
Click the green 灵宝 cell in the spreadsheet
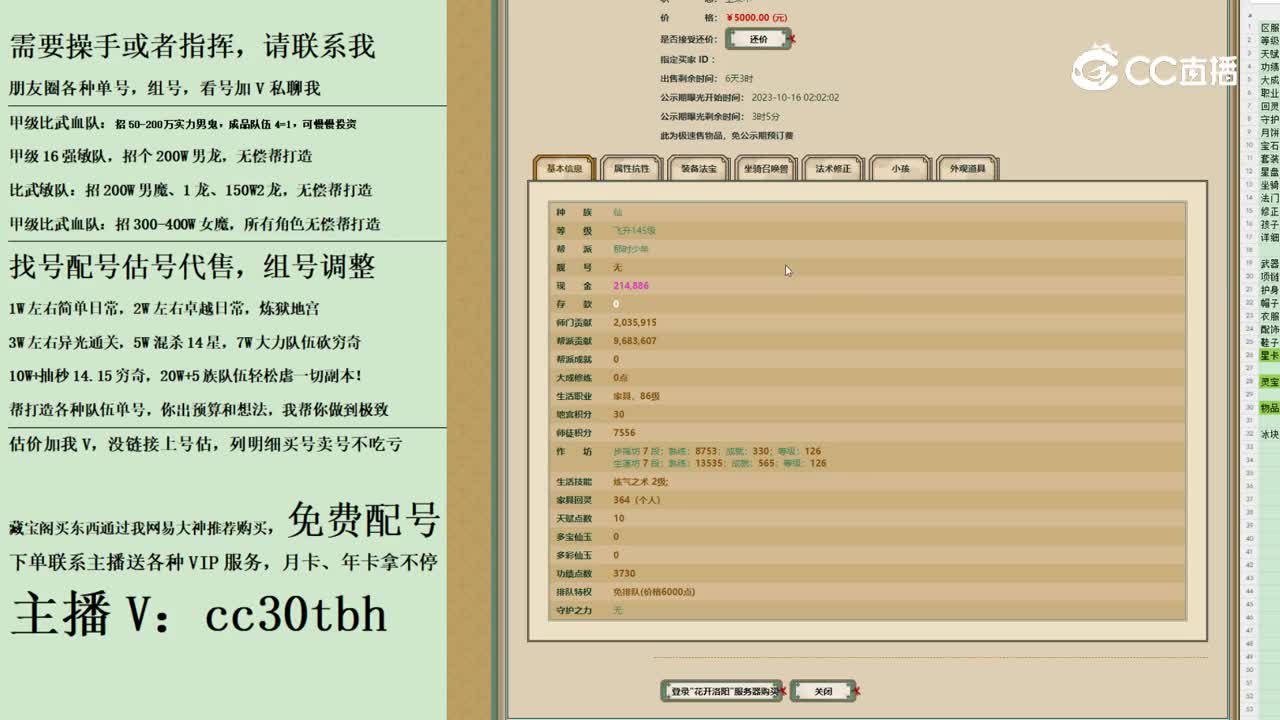tap(1269, 382)
